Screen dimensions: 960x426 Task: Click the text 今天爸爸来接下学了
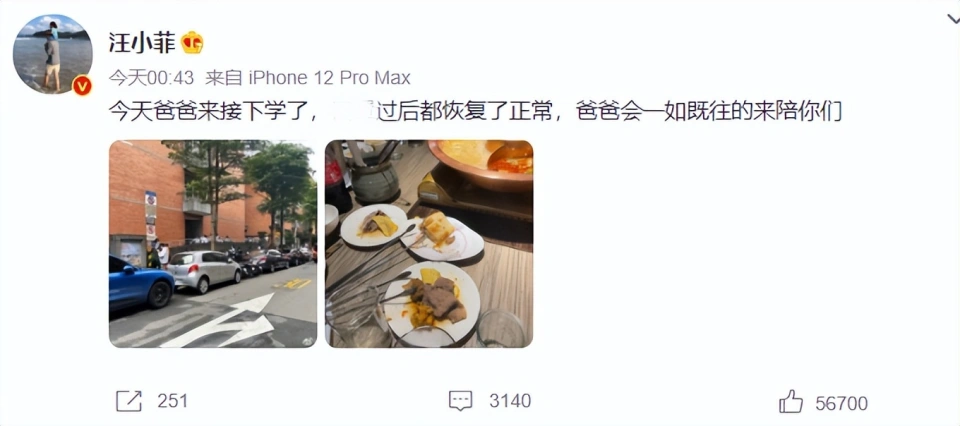click(212, 113)
